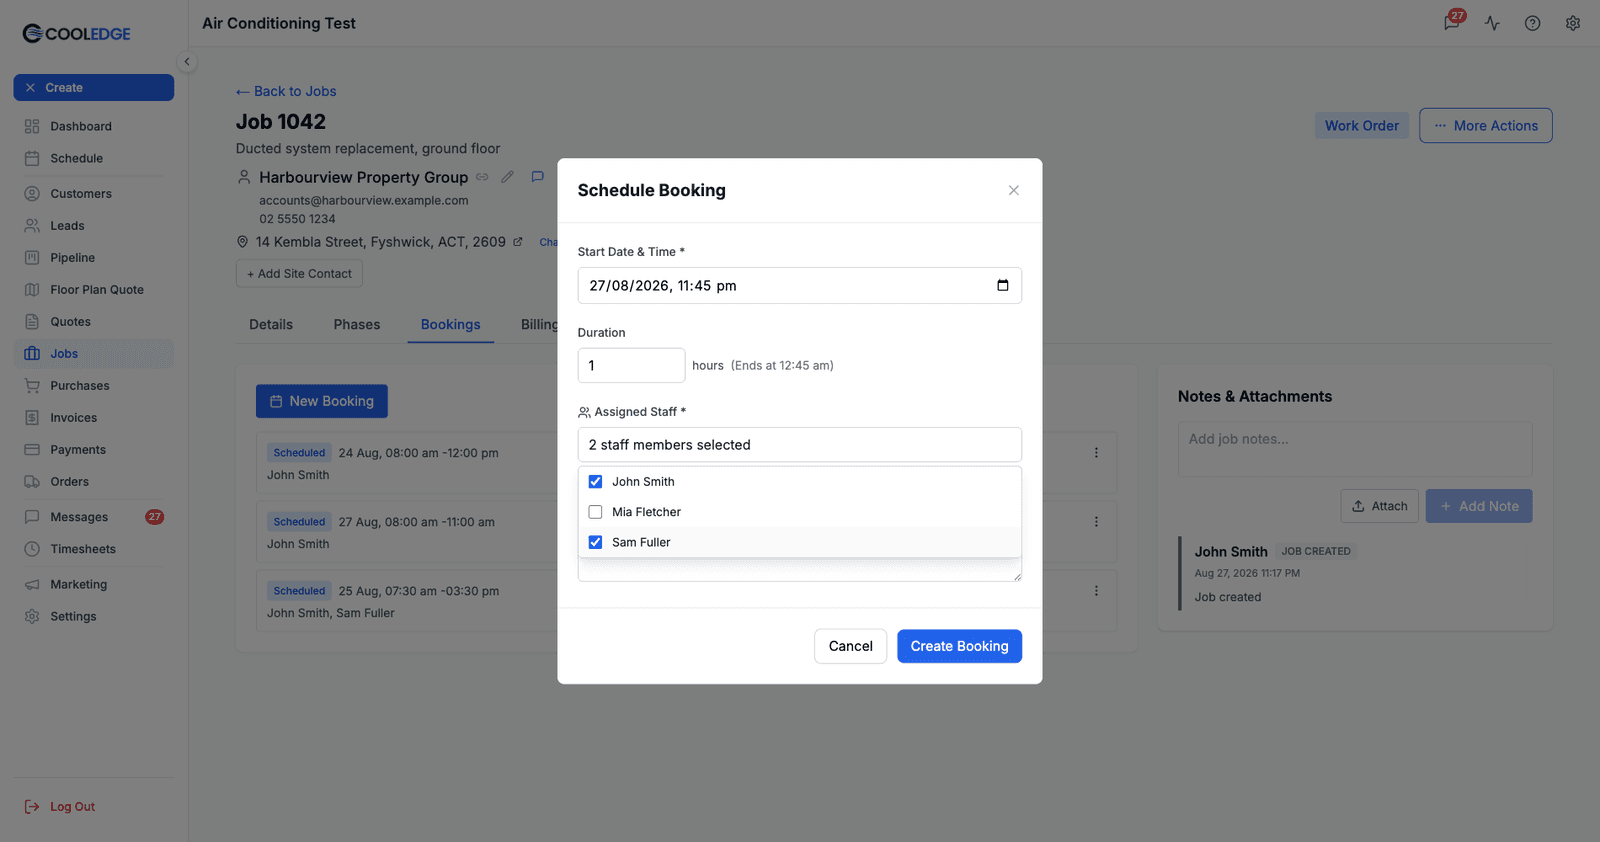Edit the customer with the pencil icon
This screenshot has width=1600, height=842.
click(x=508, y=177)
